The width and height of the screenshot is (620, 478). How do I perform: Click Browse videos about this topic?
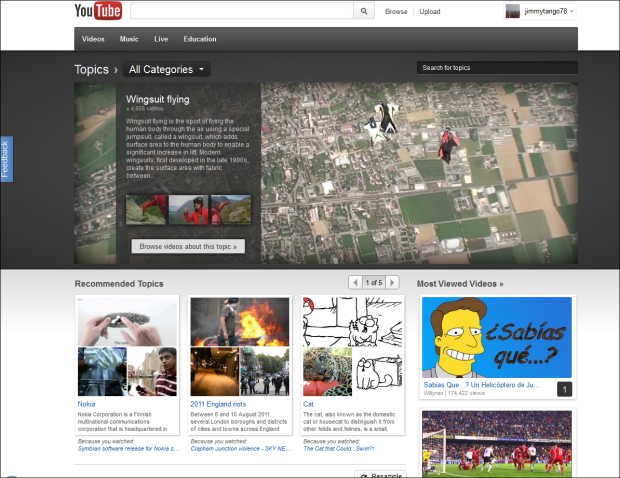tap(187, 245)
